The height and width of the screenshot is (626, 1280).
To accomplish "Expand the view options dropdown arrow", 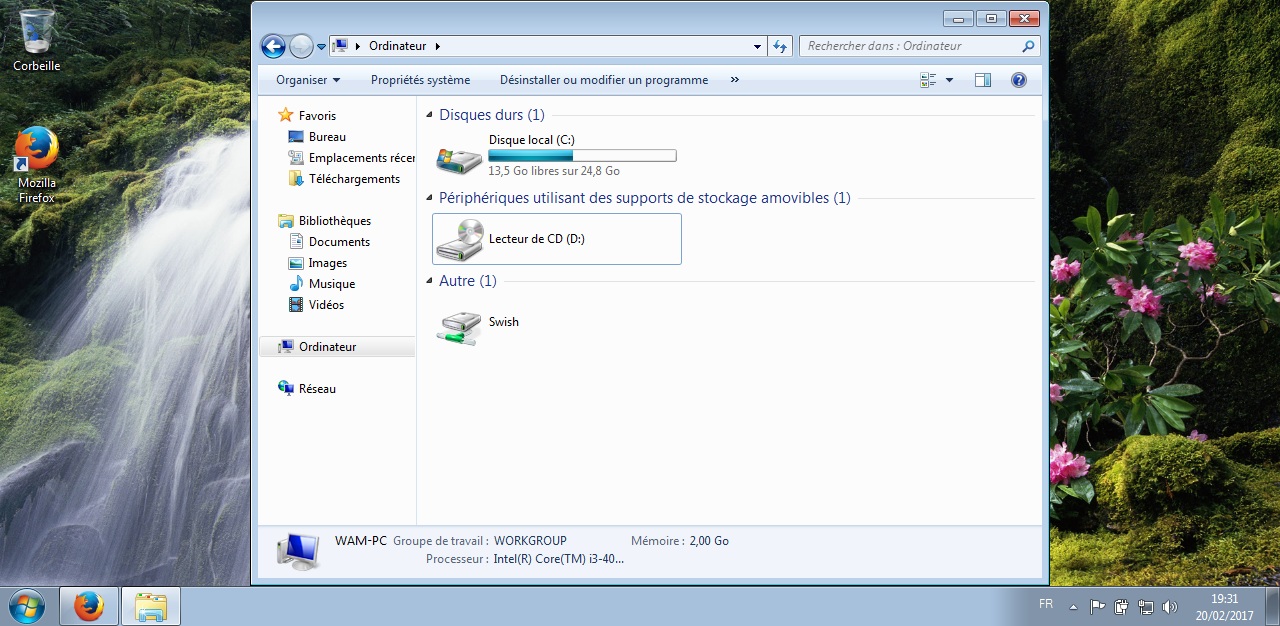I will 949,80.
